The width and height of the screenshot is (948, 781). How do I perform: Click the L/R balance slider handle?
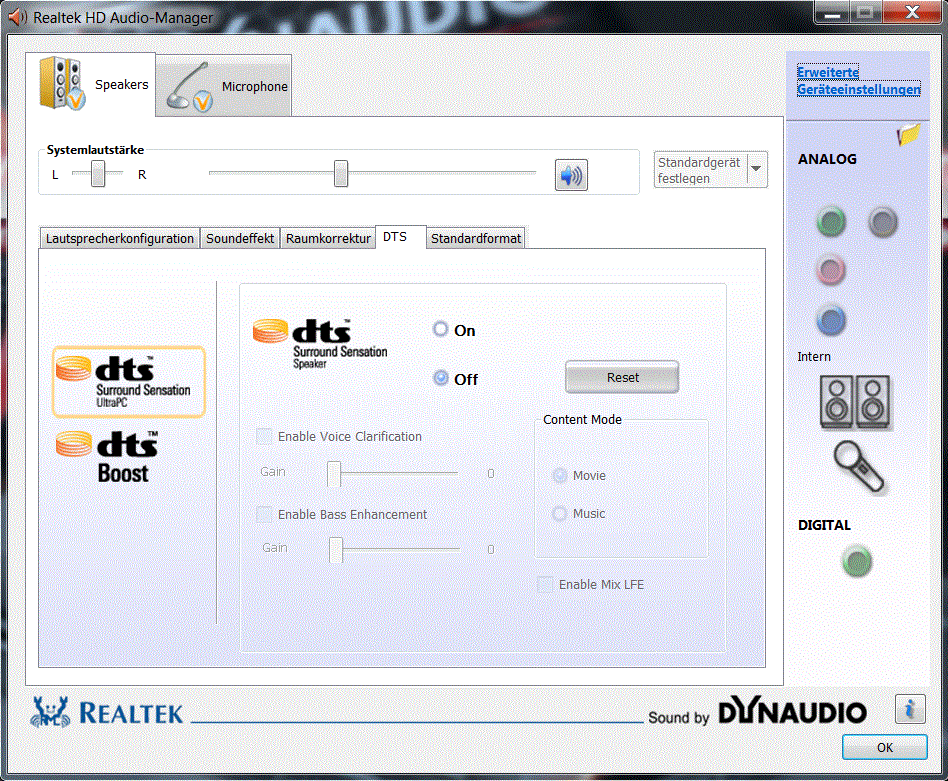pos(98,173)
